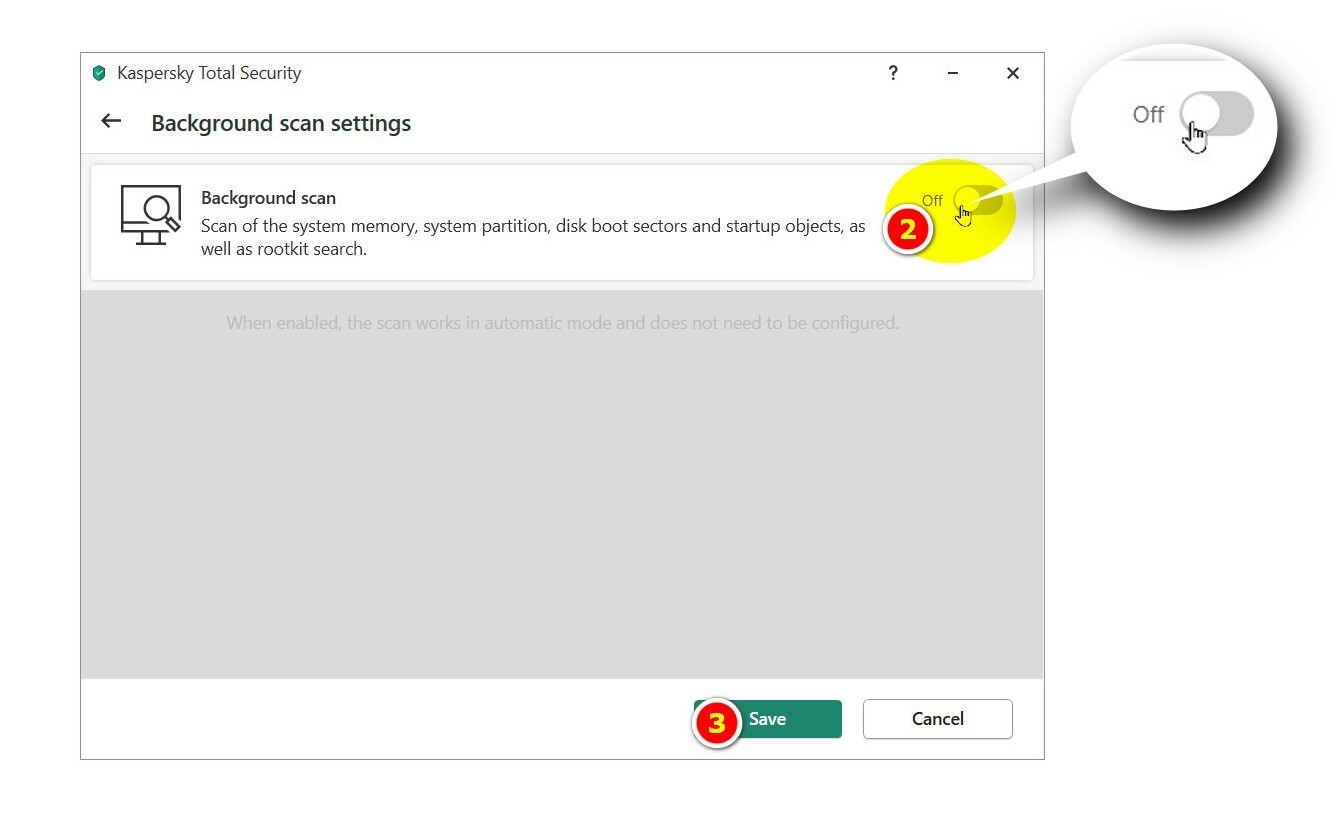
Task: Toggle the Background scan switch in settings window
Action: pos(977,200)
